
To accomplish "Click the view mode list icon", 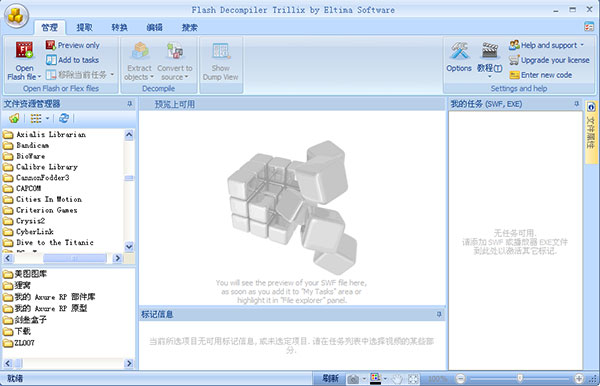I will (x=36, y=119).
